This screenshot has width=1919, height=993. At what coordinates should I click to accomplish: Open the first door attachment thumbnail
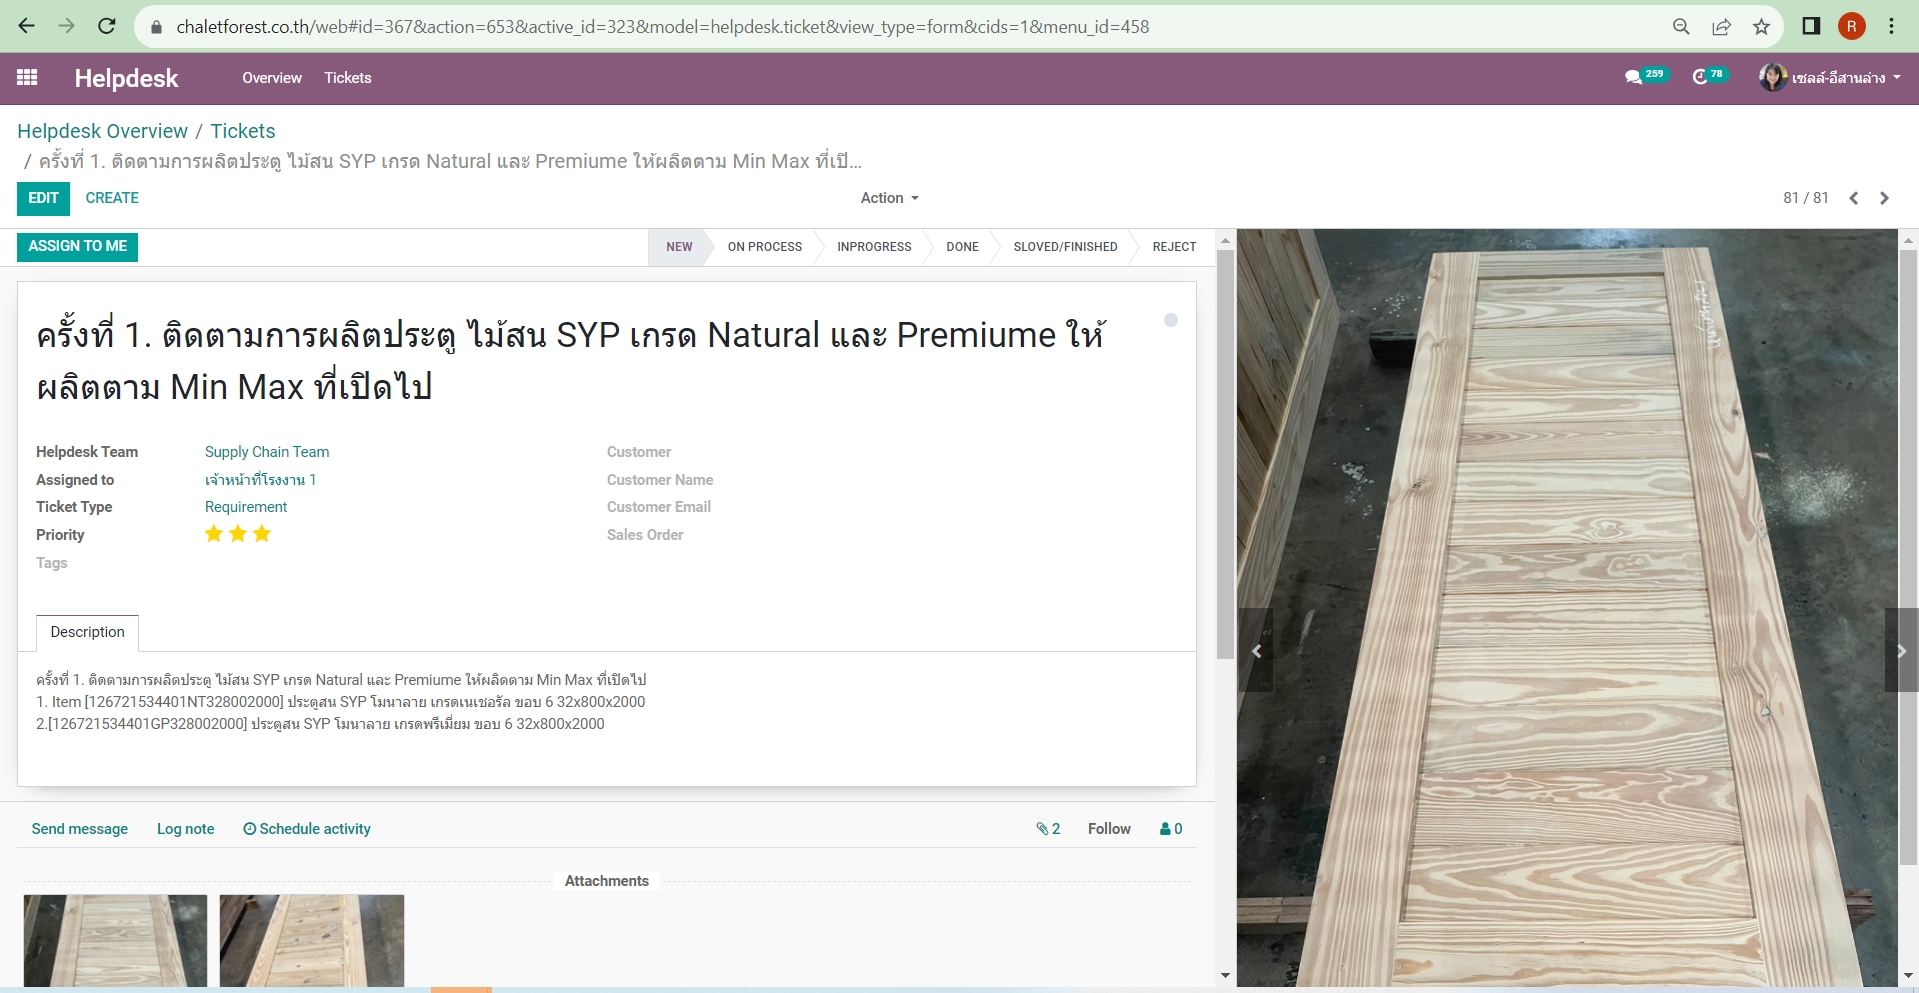click(115, 940)
